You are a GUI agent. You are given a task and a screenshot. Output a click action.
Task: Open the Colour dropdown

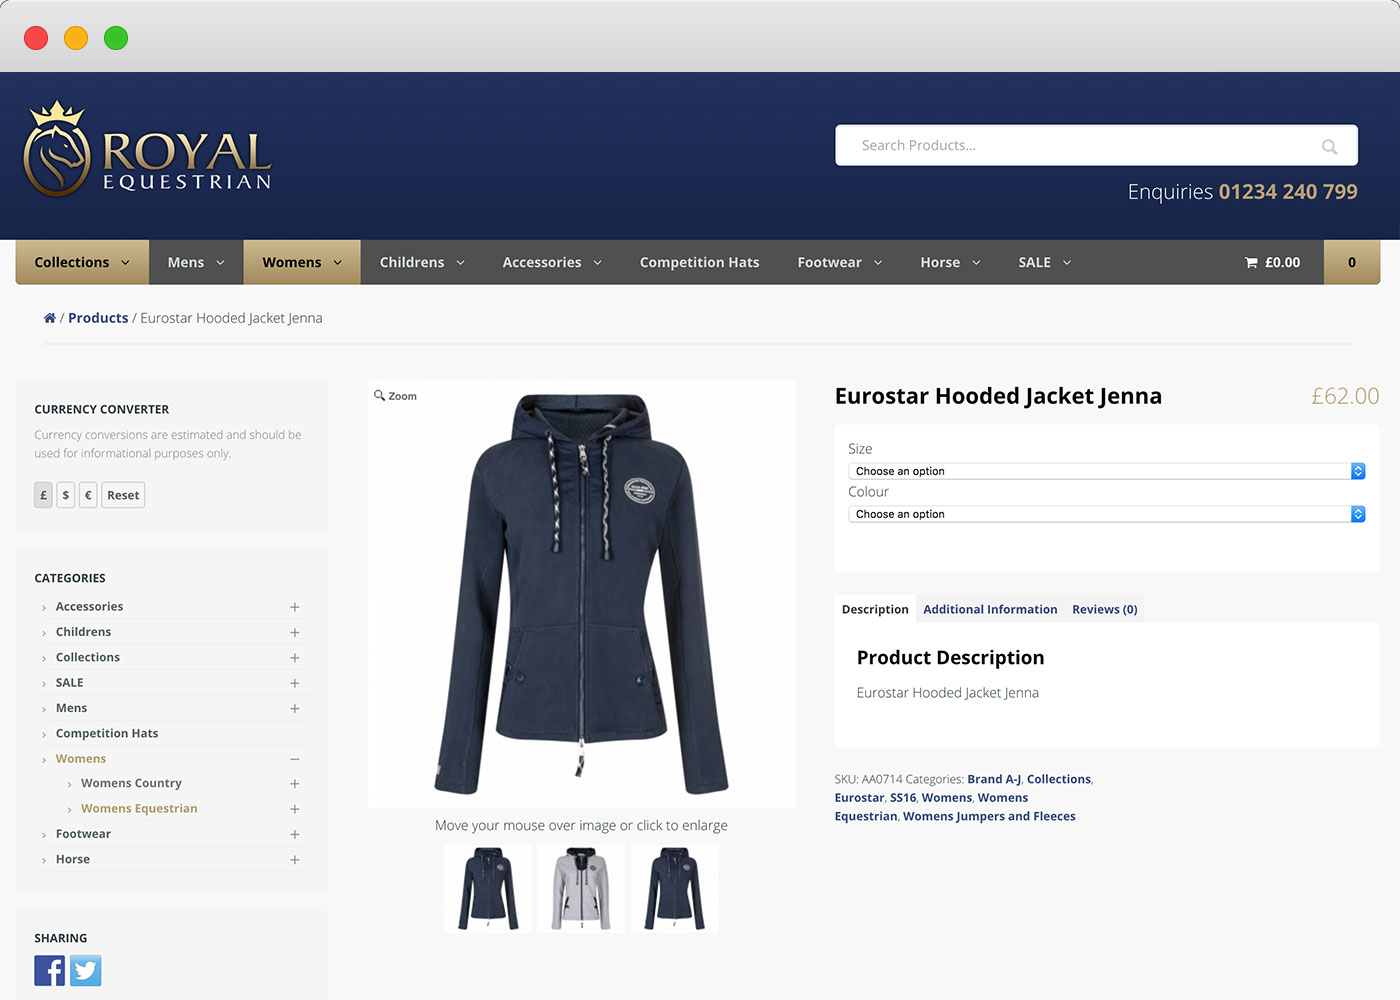click(x=1106, y=514)
